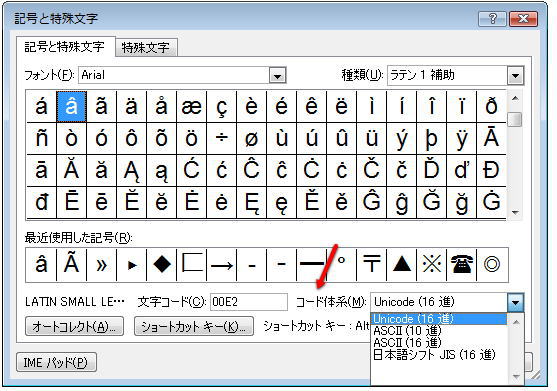Select the ÿ character cell
Image resolution: width=557 pixels, height=391 pixels.
tap(461, 139)
